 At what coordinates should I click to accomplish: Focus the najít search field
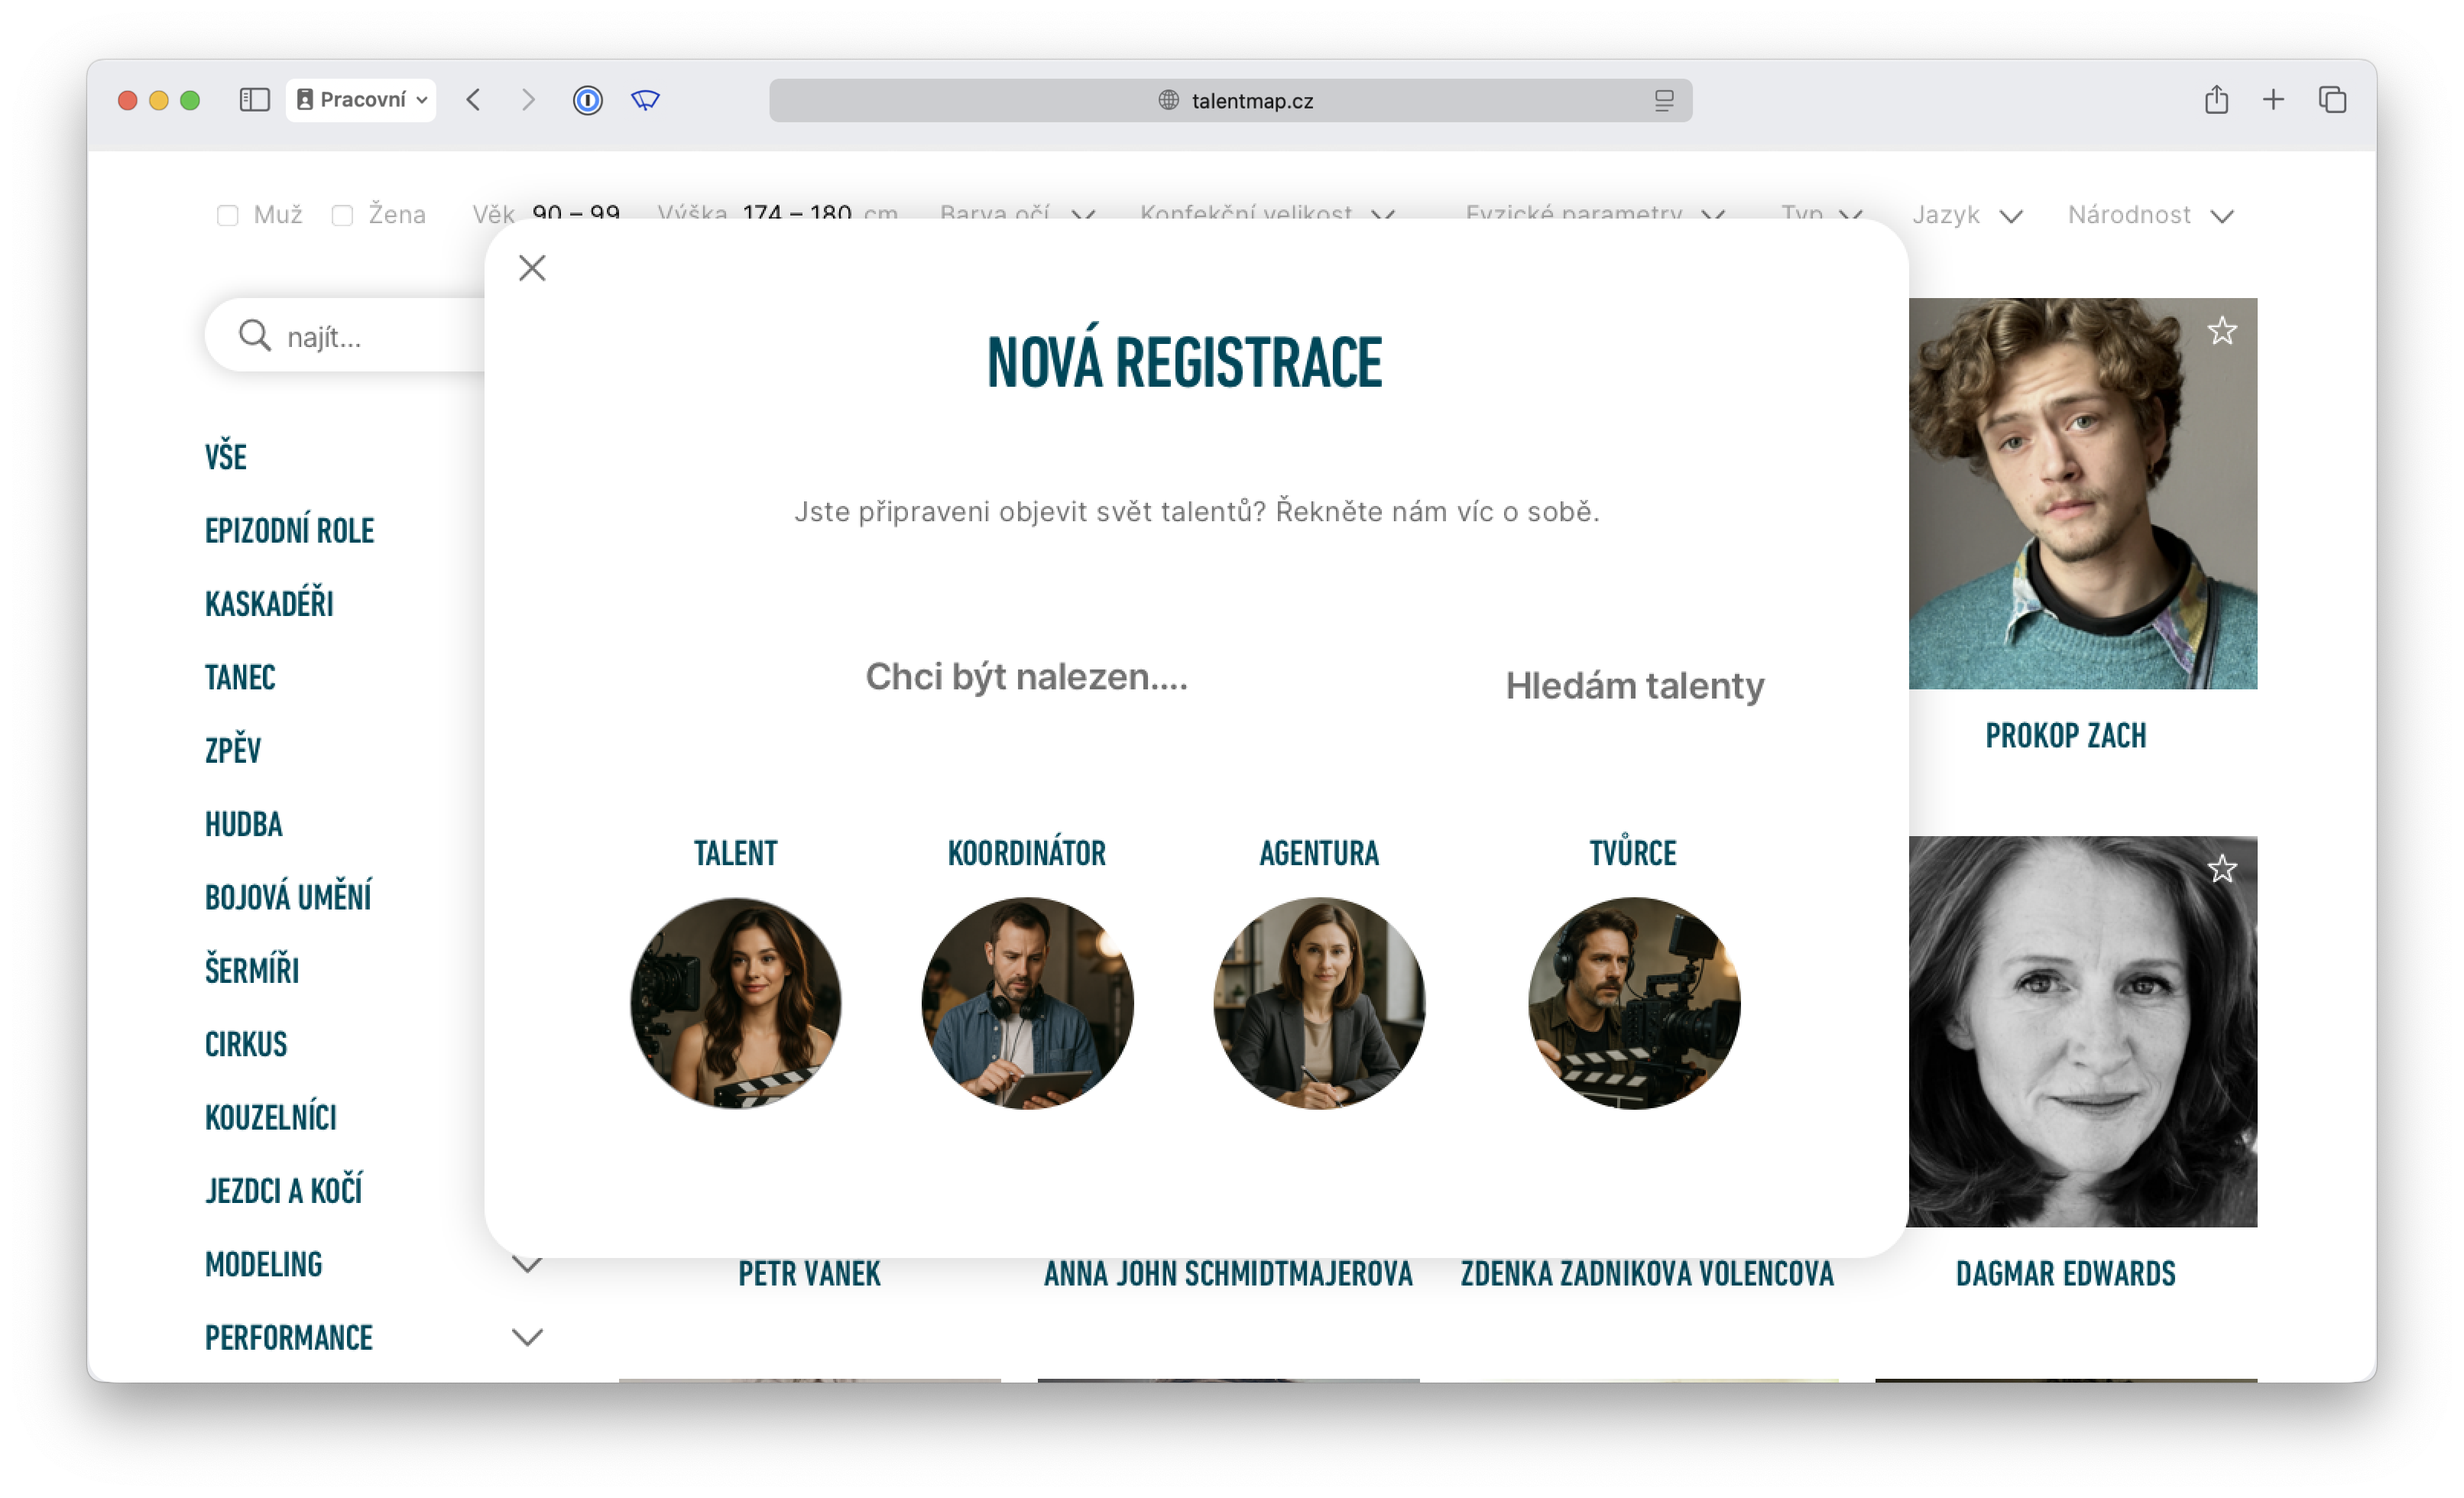click(x=345, y=336)
